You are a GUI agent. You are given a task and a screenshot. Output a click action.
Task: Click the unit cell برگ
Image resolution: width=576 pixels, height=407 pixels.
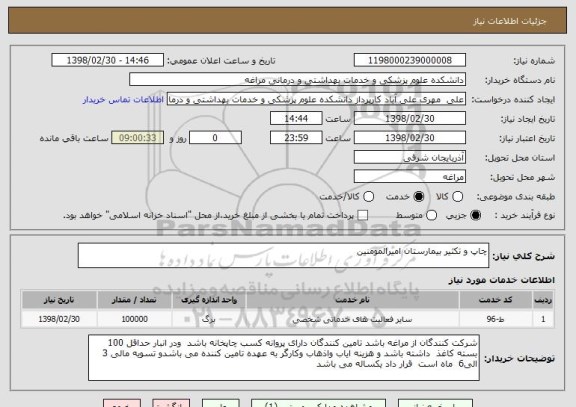click(209, 319)
